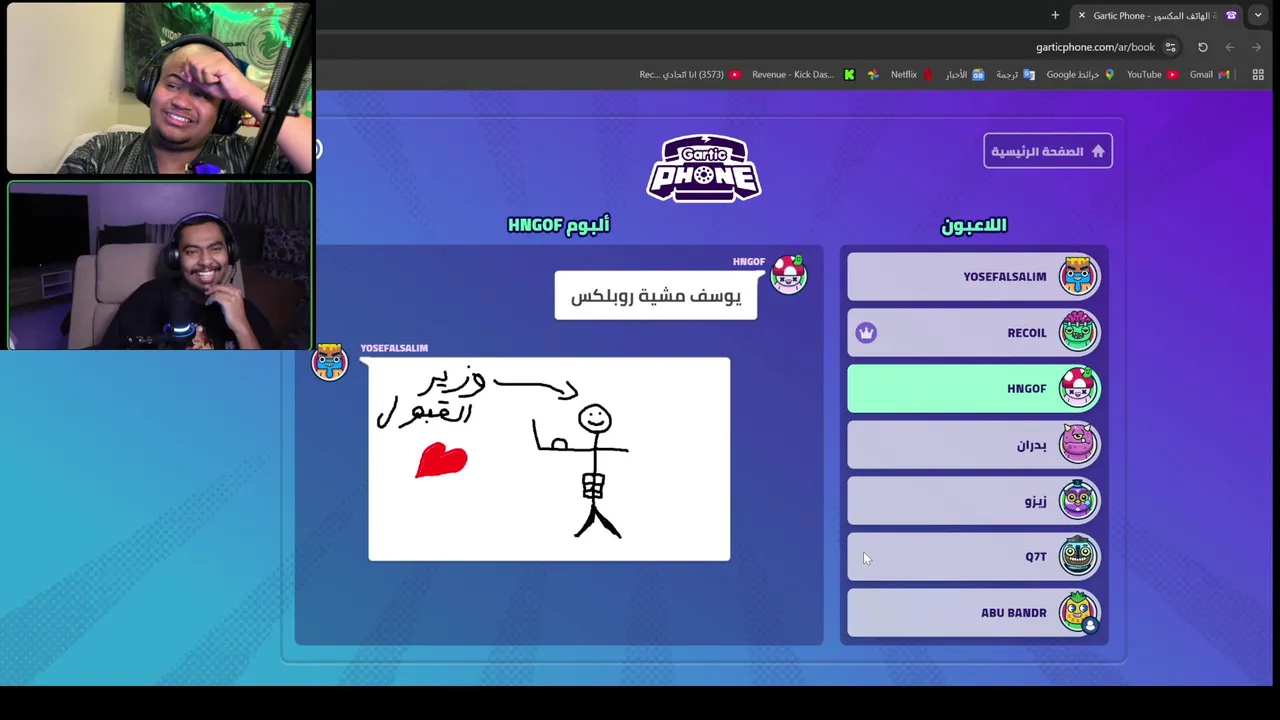Viewport: 1280px width, 720px height.
Task: Select player YOSEFALSALIM in the list
Action: pos(973,276)
